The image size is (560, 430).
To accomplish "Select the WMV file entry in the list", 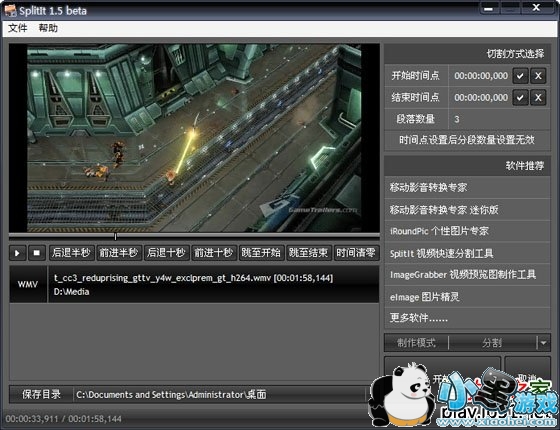I will [x=194, y=284].
